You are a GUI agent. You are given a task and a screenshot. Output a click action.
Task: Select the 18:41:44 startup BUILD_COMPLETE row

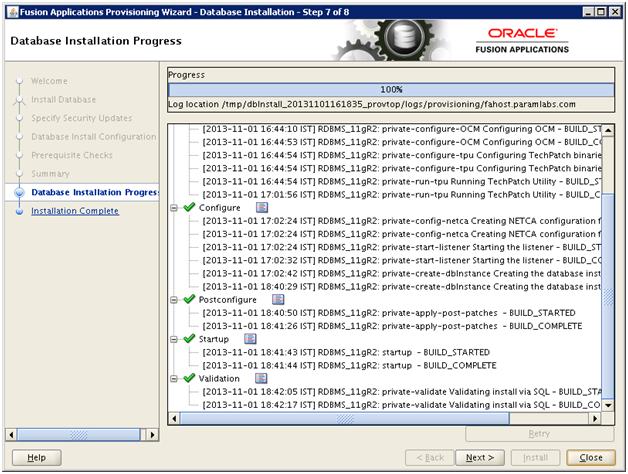pyautogui.click(x=349, y=365)
